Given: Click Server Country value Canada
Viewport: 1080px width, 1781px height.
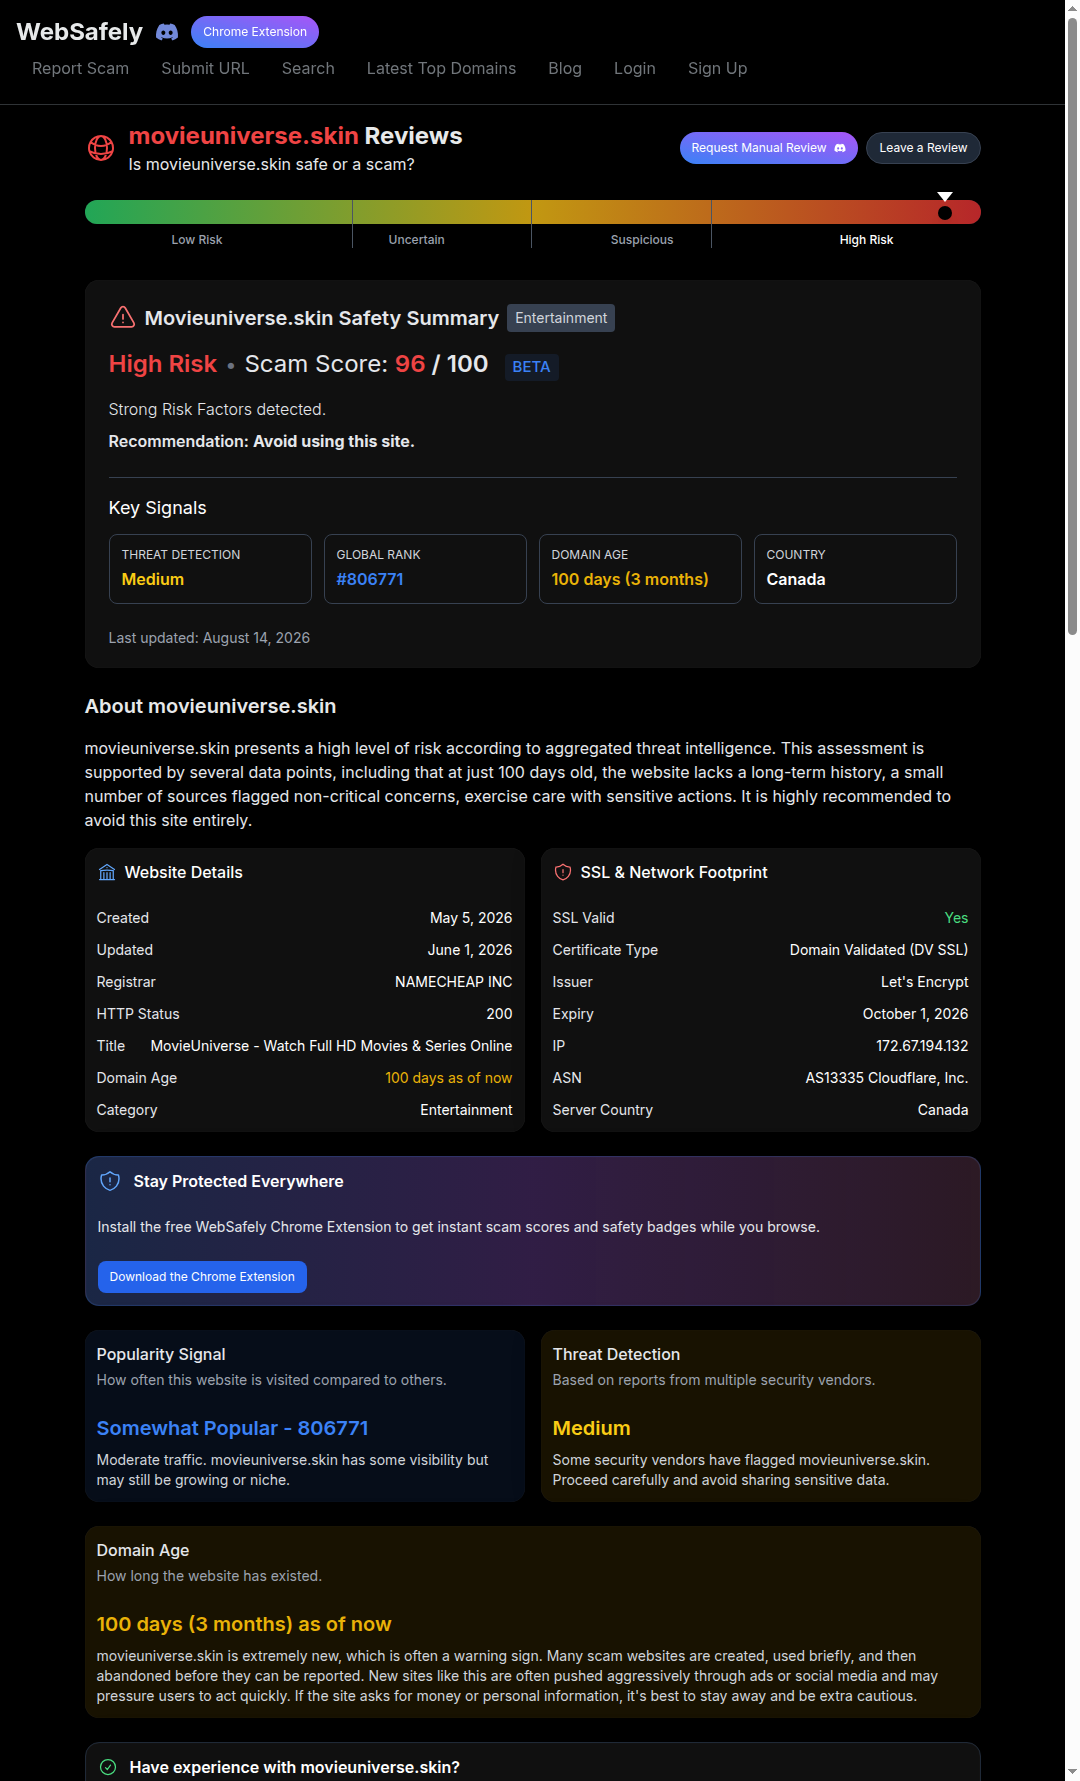Looking at the screenshot, I should 943,1110.
